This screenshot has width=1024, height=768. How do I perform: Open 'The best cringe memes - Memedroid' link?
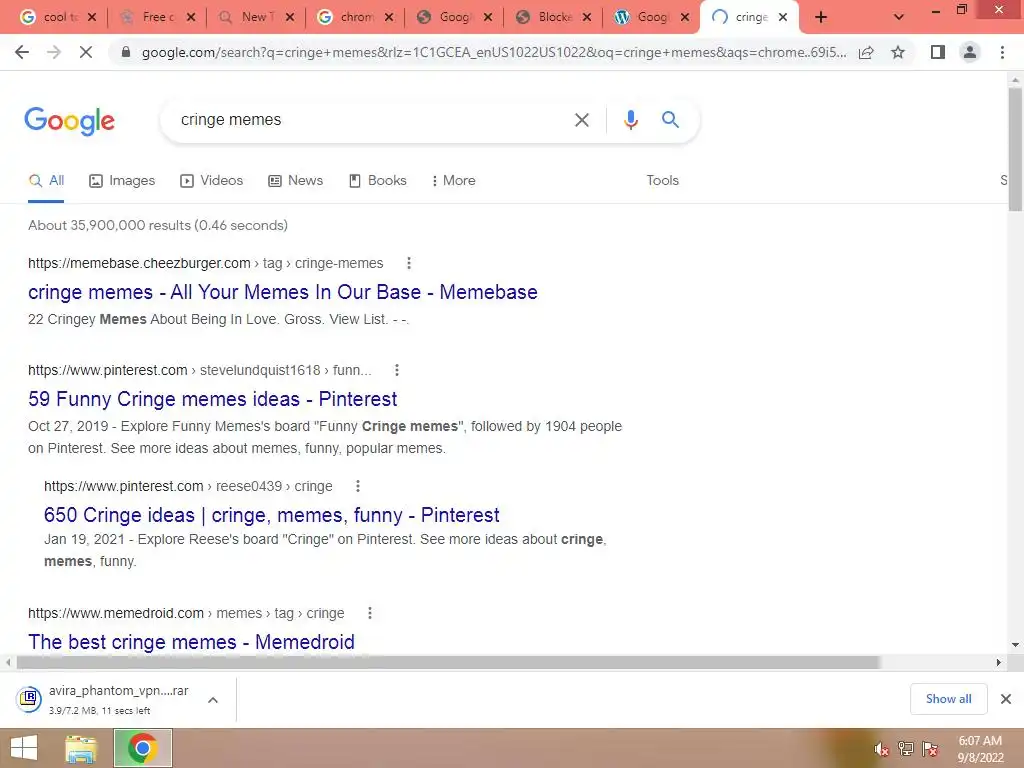click(191, 642)
